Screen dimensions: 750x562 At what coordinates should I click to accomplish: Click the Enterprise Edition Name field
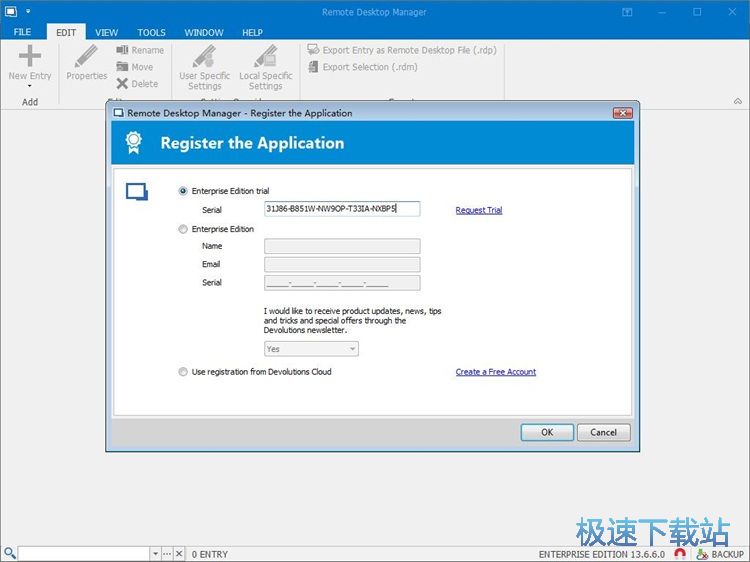[x=342, y=246]
